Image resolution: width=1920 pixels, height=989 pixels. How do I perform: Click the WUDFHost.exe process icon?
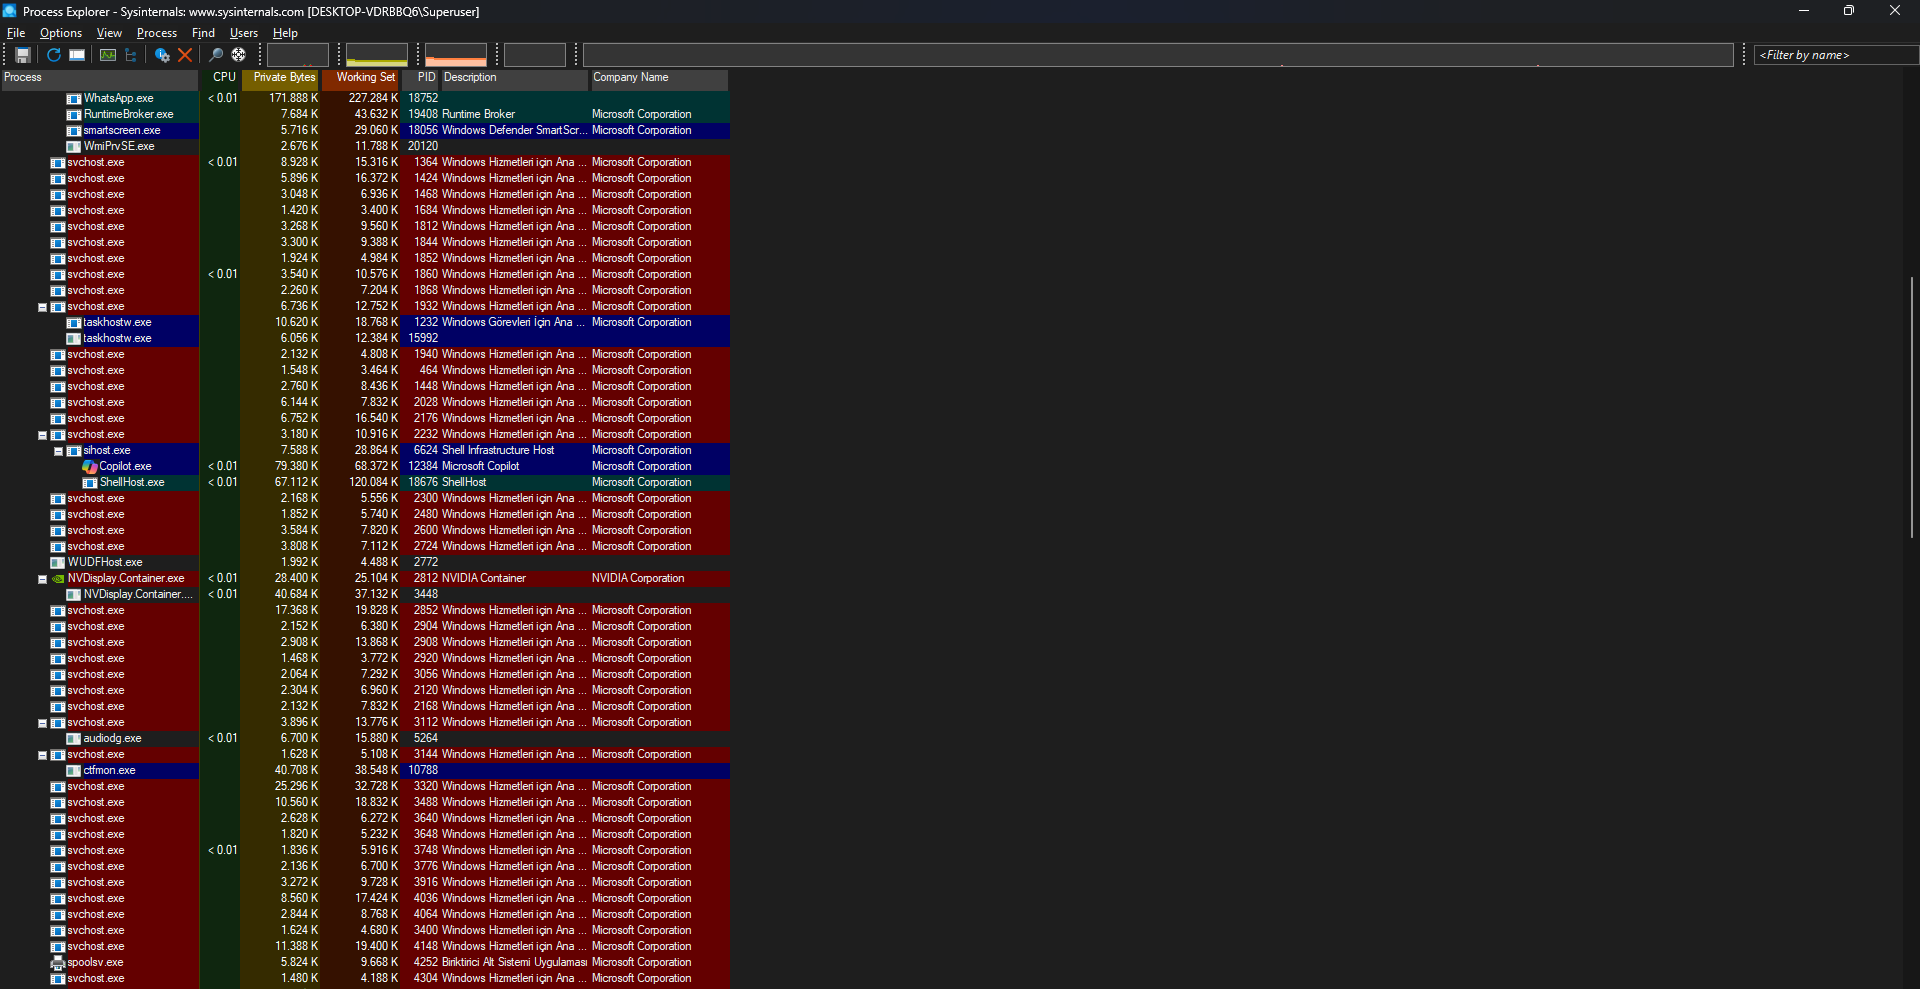coord(58,563)
